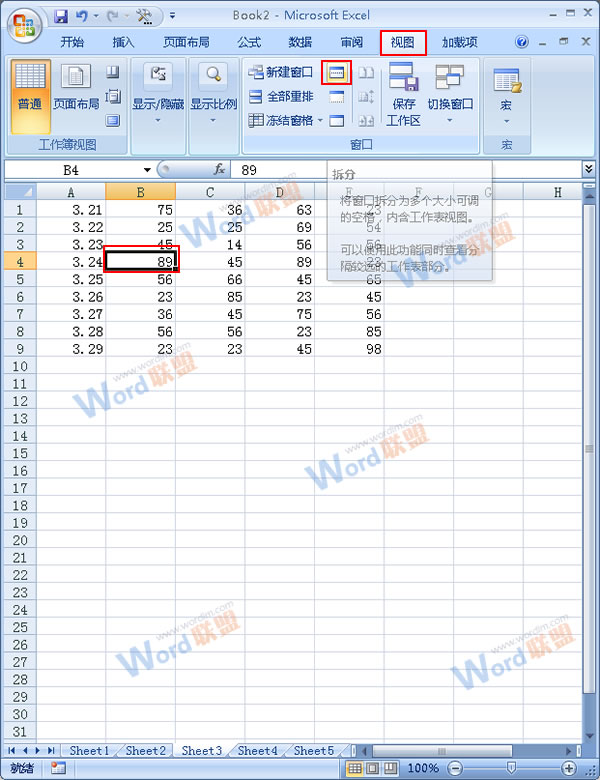Click the hide window icon
The height and width of the screenshot is (780, 600).
pos(337,97)
